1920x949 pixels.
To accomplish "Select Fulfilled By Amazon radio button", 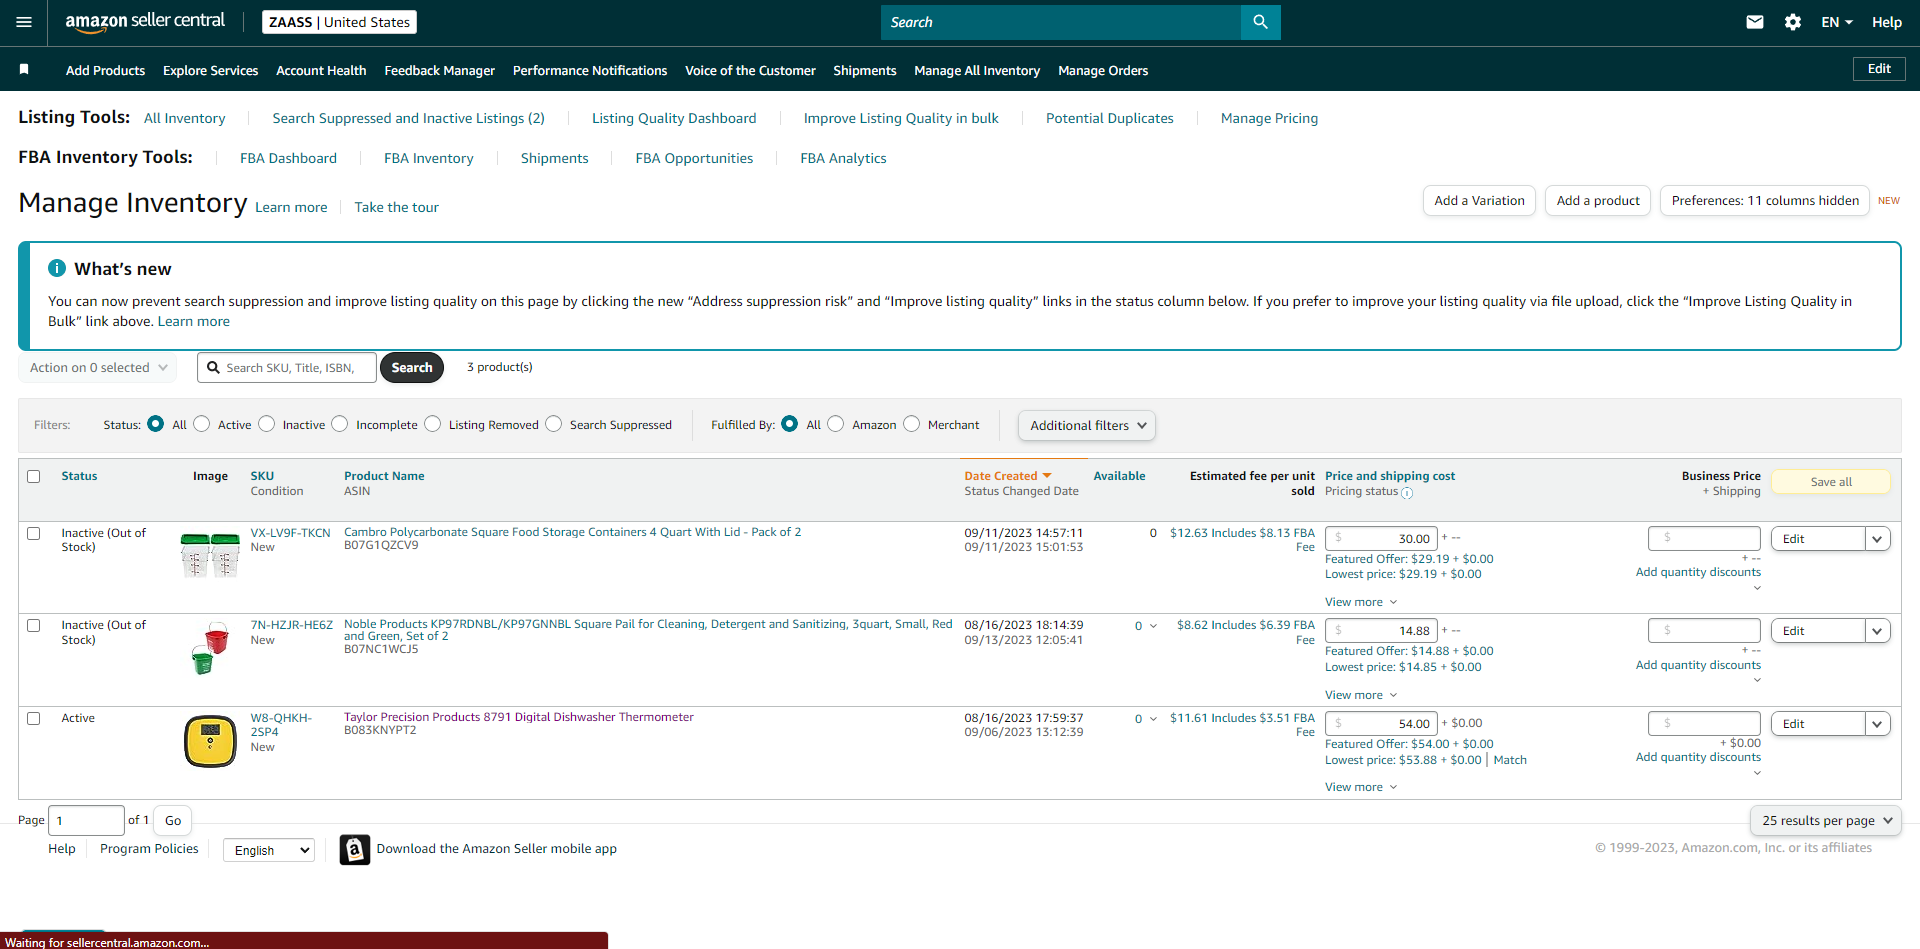I will click(x=836, y=424).
